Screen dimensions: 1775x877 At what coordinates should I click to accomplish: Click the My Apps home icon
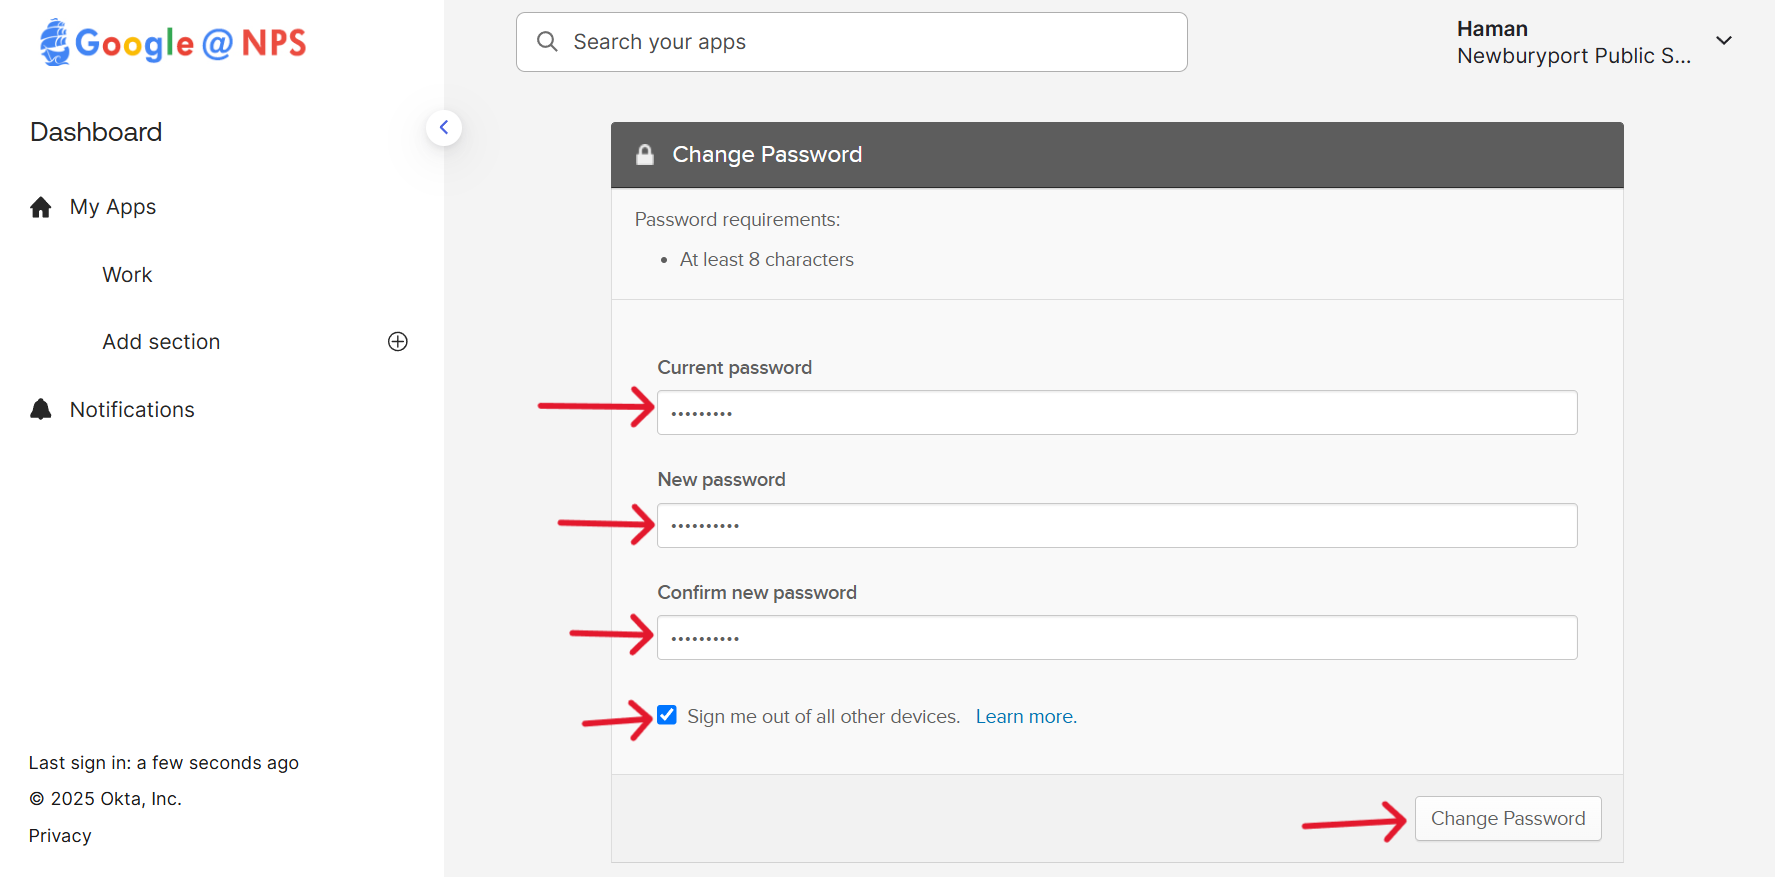41,207
